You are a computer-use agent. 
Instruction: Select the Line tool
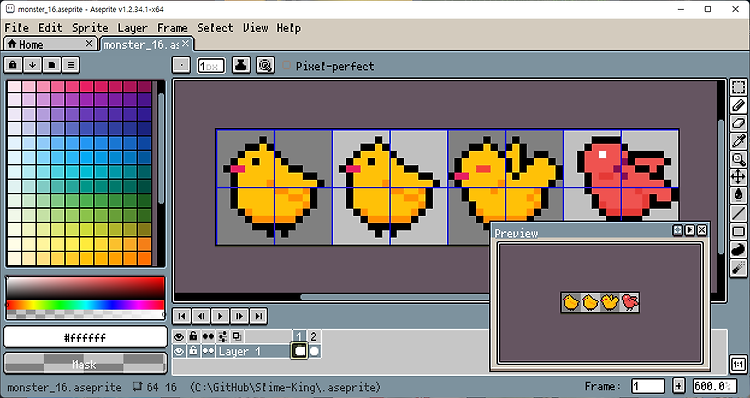739,213
